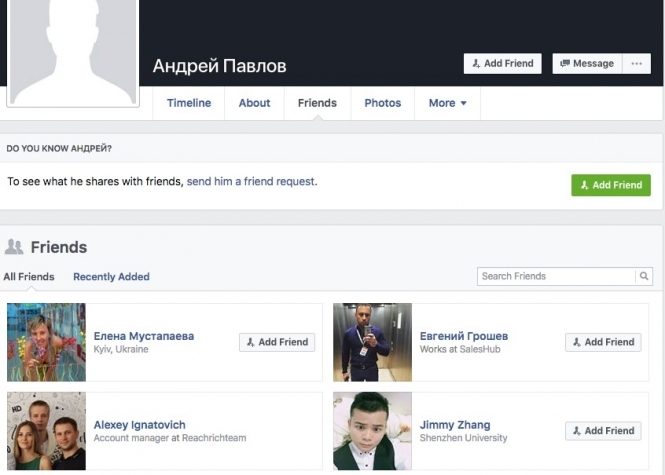This screenshot has width=665, height=475.
Task: Focus the Search Friends input field
Action: pyautogui.click(x=556, y=276)
